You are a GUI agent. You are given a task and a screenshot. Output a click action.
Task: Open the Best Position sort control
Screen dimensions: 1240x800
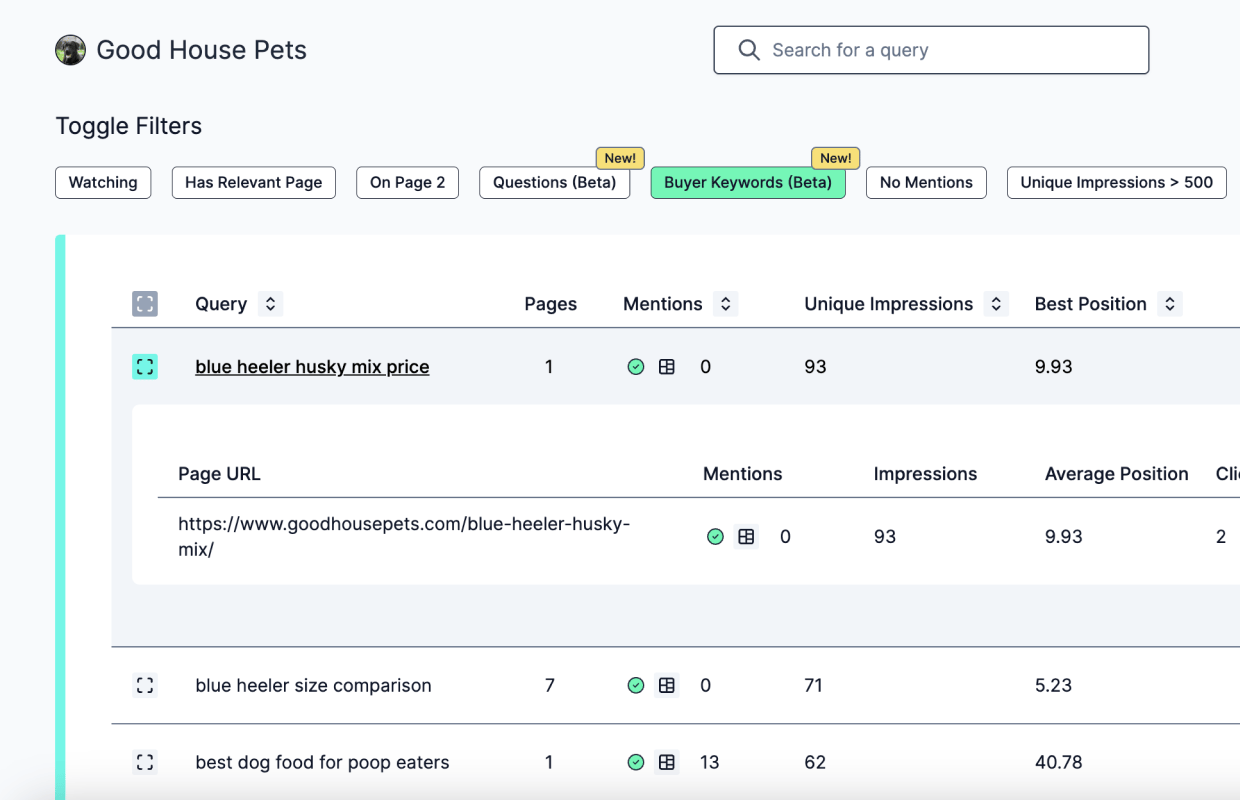(1169, 303)
